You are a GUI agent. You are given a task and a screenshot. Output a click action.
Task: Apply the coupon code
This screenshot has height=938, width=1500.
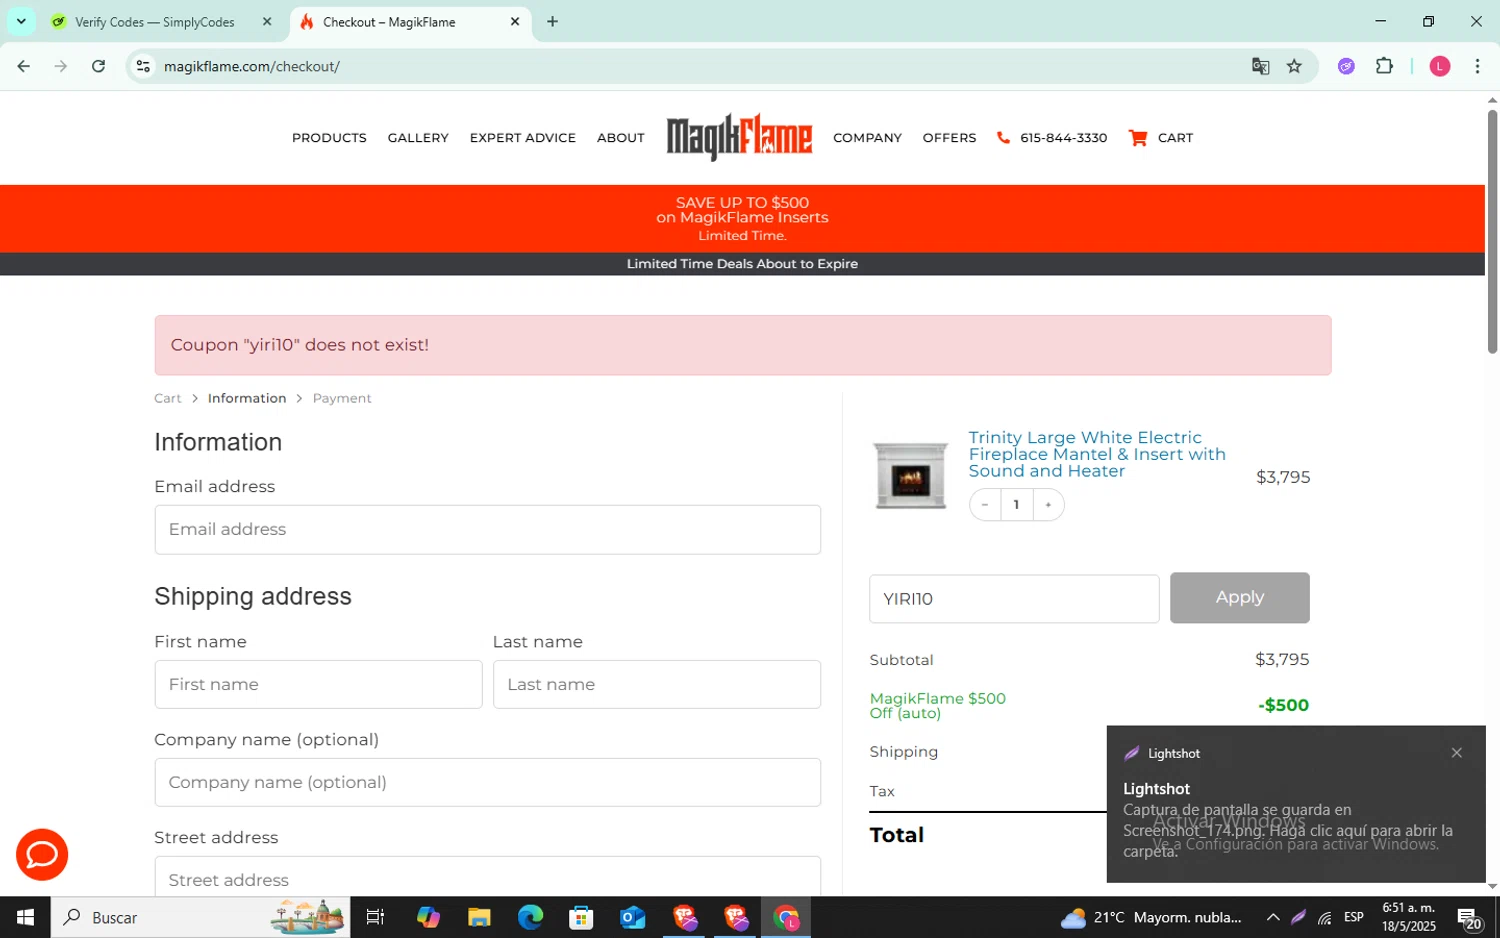(x=1239, y=598)
